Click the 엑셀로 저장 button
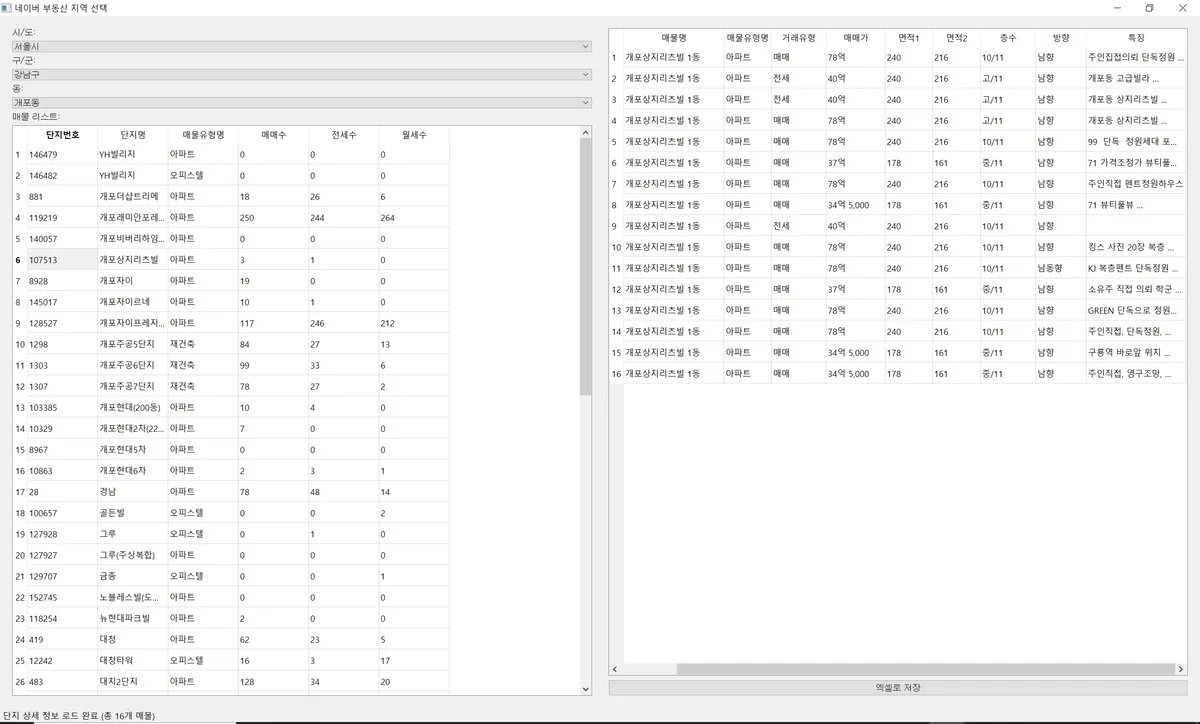The image size is (1200, 724). [898, 688]
